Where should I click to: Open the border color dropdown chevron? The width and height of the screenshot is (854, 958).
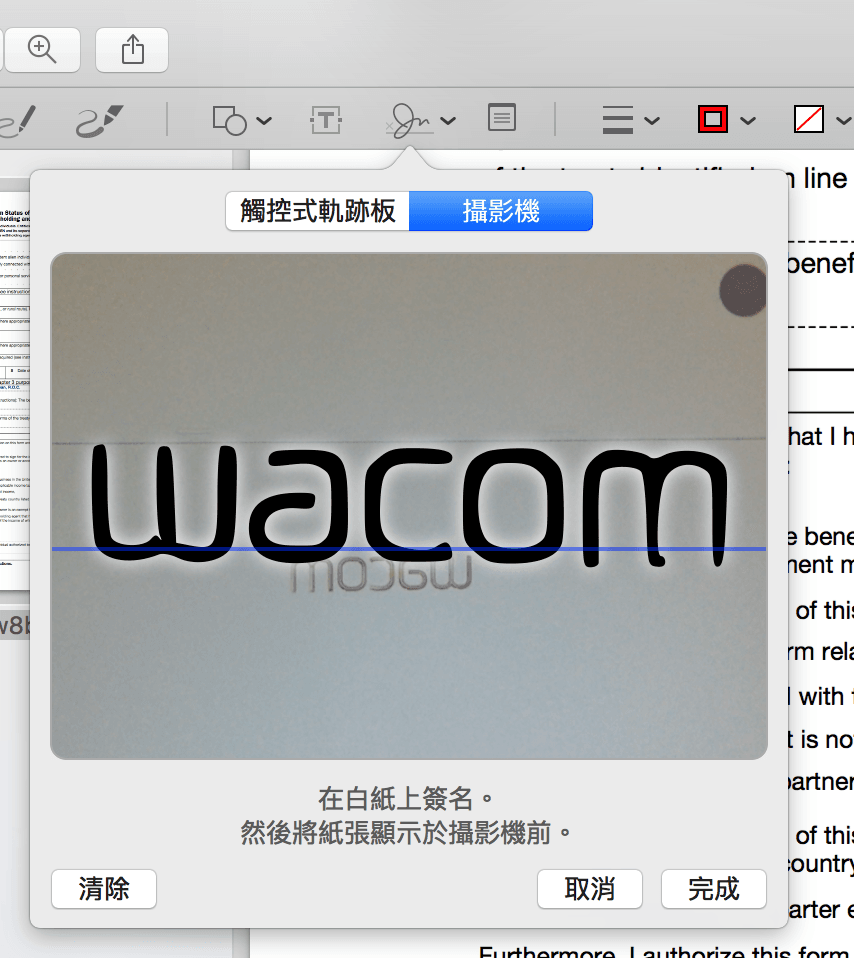coord(748,120)
